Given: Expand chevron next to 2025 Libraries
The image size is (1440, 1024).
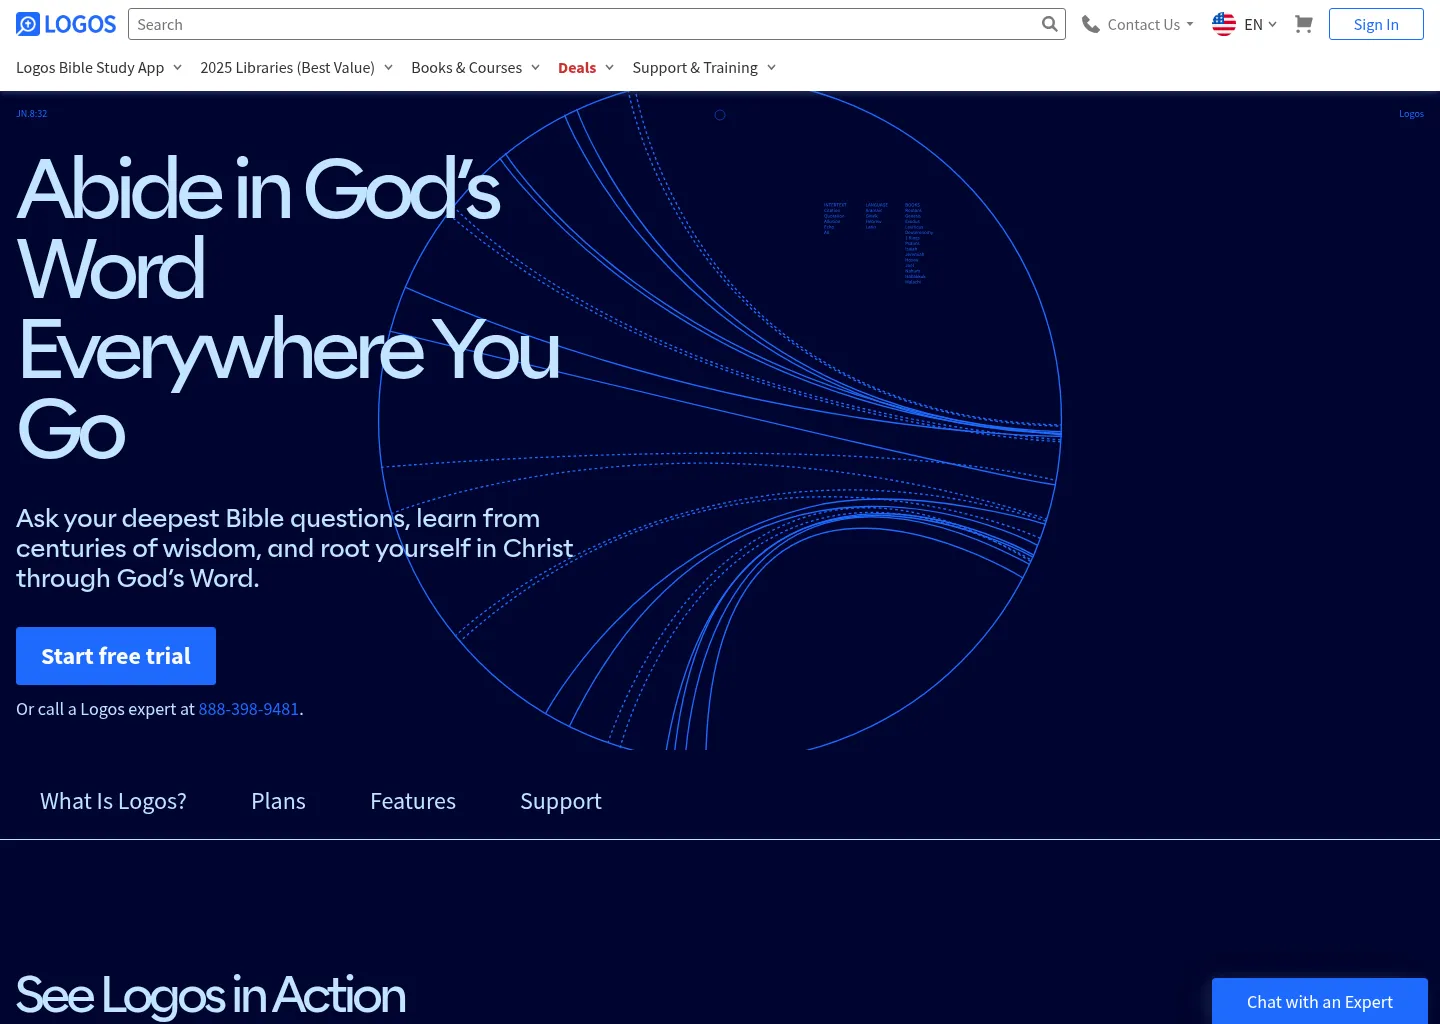Looking at the screenshot, I should [388, 67].
